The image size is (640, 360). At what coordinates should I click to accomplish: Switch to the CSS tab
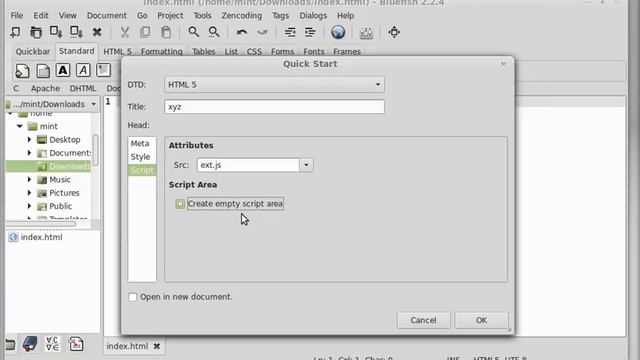click(254, 51)
